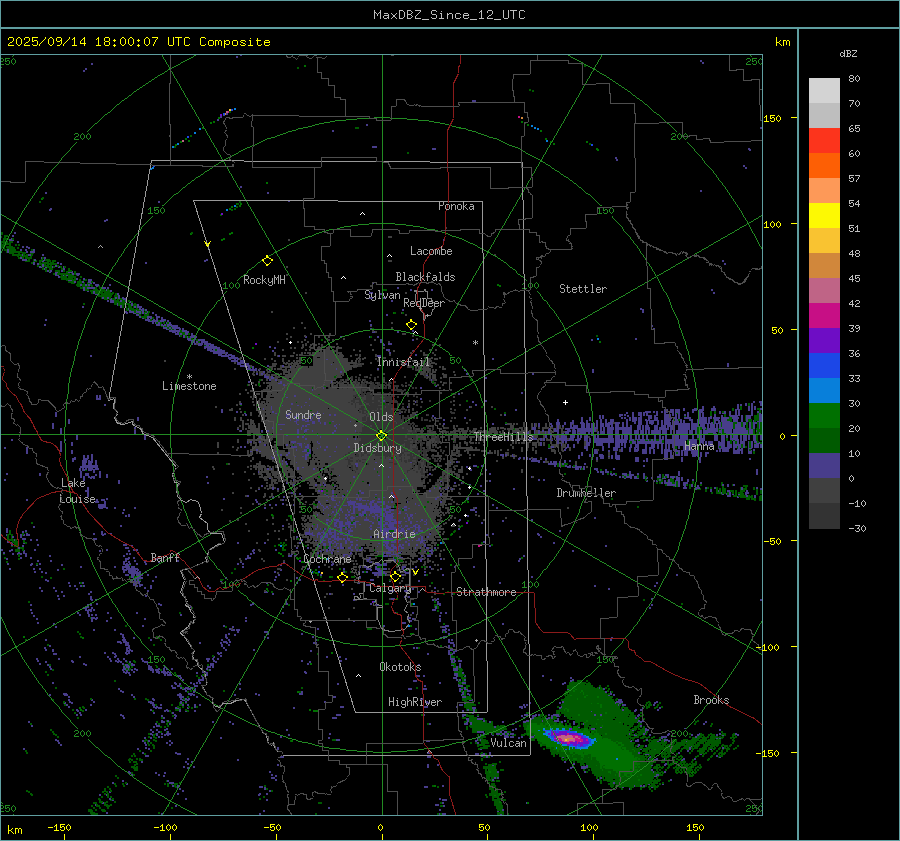
Task: Click the Limestone label
Action: [x=189, y=386]
